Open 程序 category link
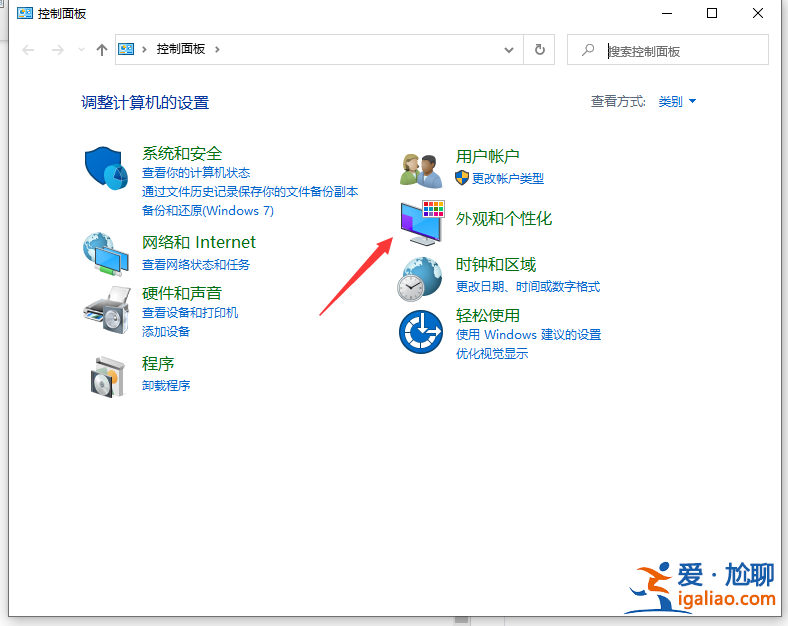This screenshot has height=626, width=788. 158,363
